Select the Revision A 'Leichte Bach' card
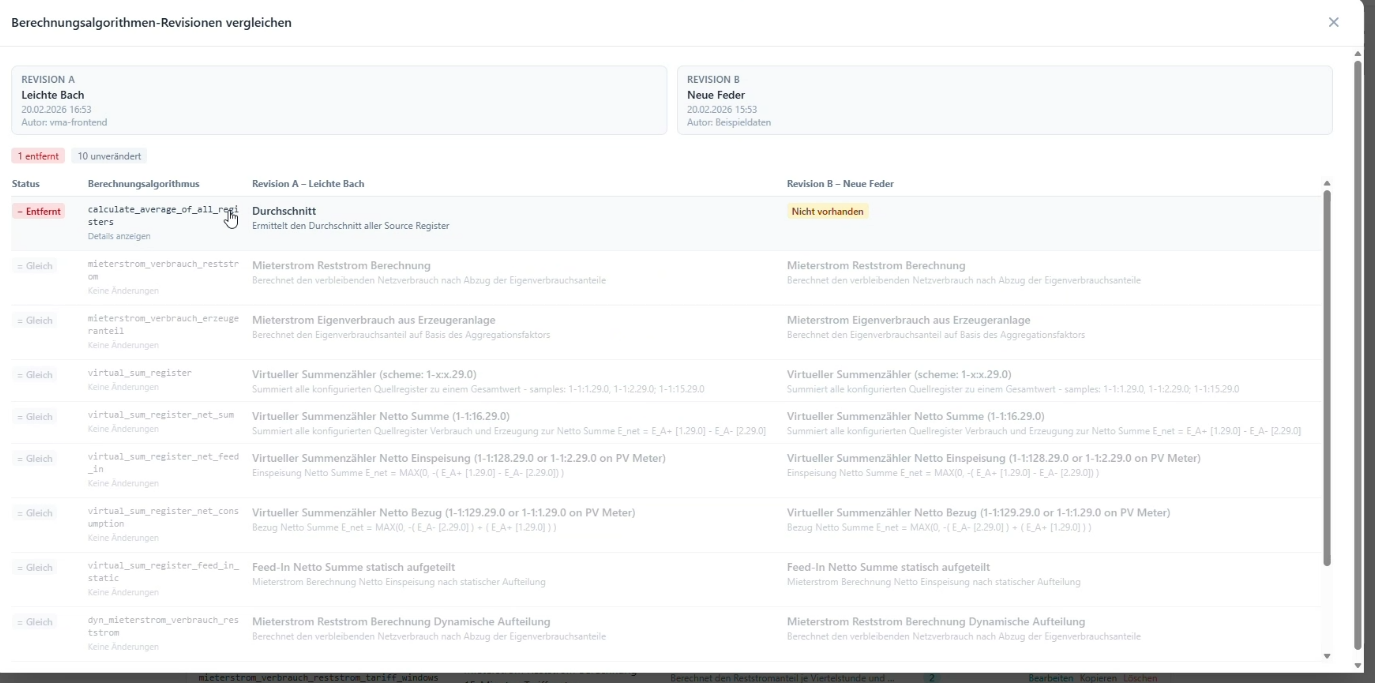Viewport: 1375px width, 683px height. click(339, 100)
